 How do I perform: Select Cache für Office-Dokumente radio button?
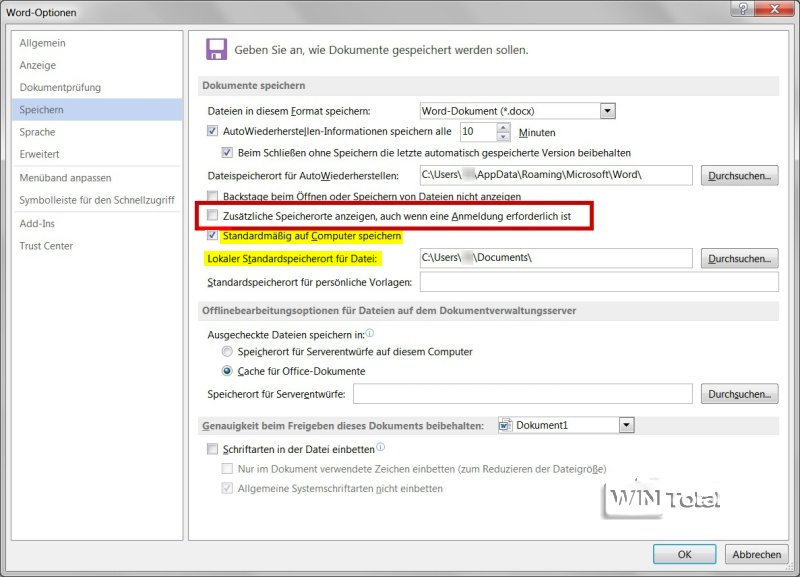tap(227, 371)
